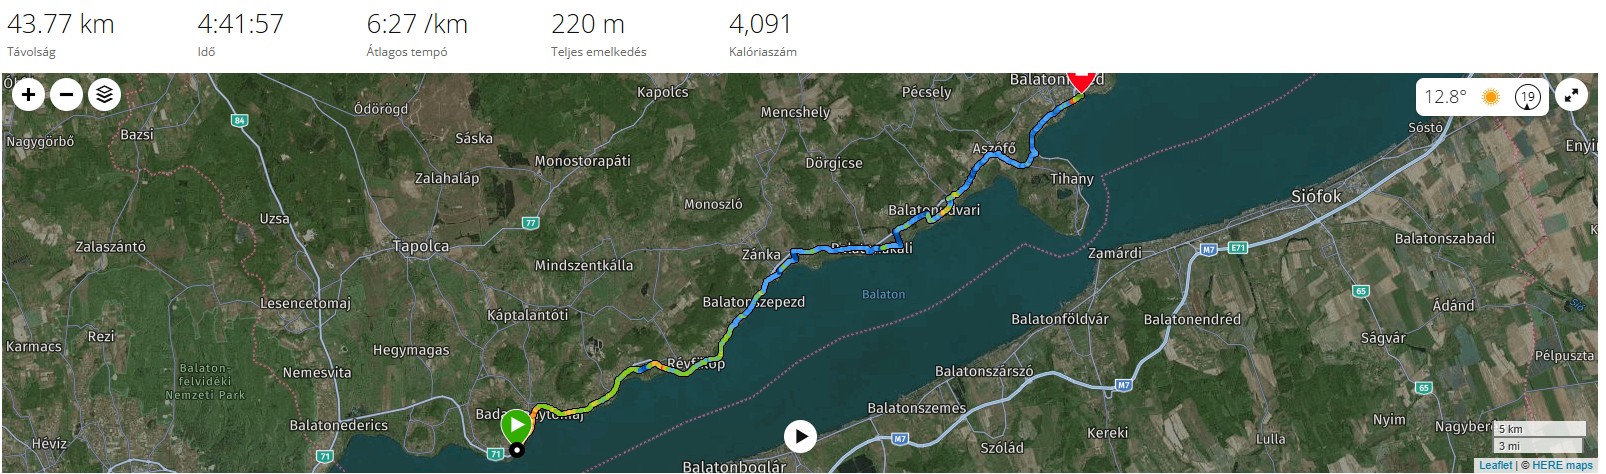This screenshot has width=1606, height=474.
Task: Open the map layers selector
Action: tap(104, 95)
